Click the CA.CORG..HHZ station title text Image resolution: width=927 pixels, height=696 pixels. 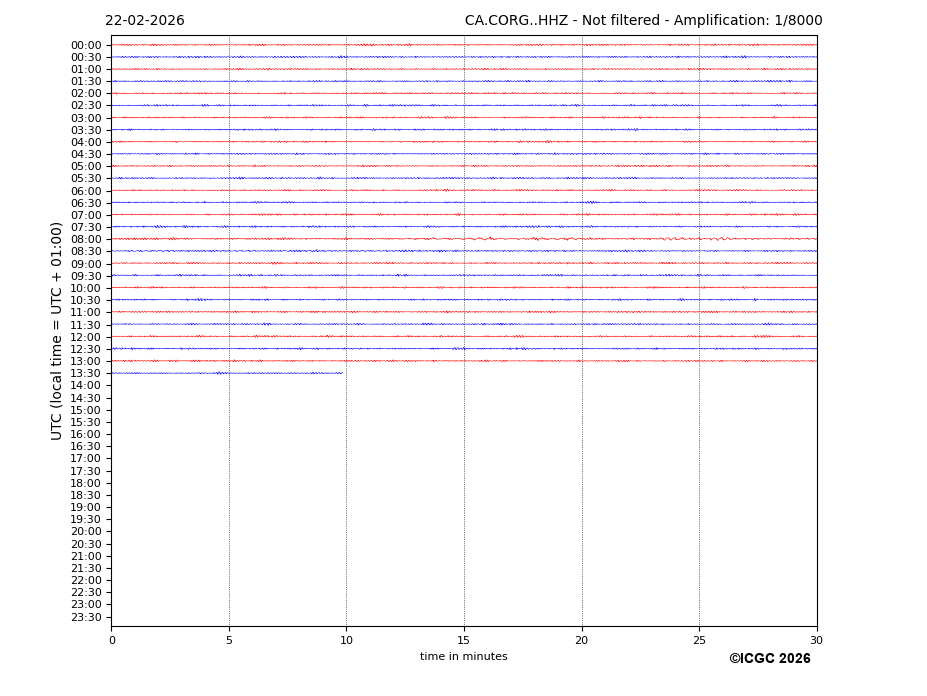pos(643,21)
